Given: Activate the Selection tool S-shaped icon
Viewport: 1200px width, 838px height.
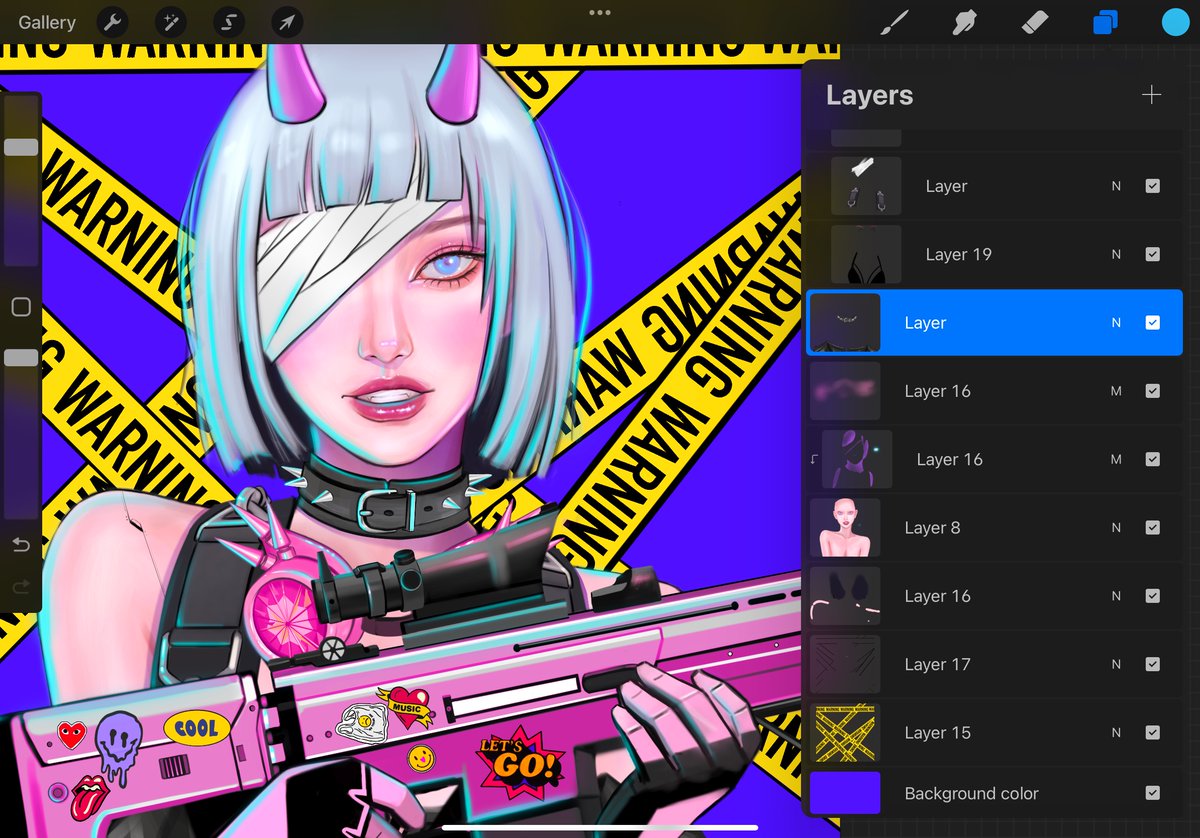Looking at the screenshot, I should click(x=228, y=22).
